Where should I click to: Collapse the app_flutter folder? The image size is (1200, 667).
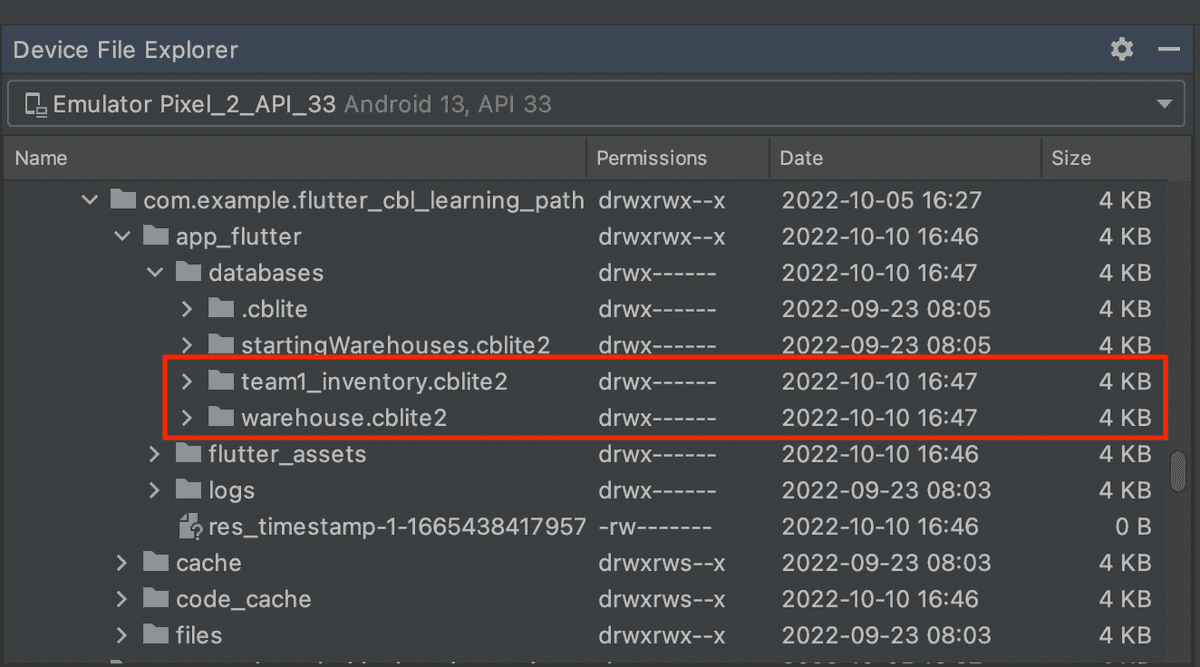(122, 236)
